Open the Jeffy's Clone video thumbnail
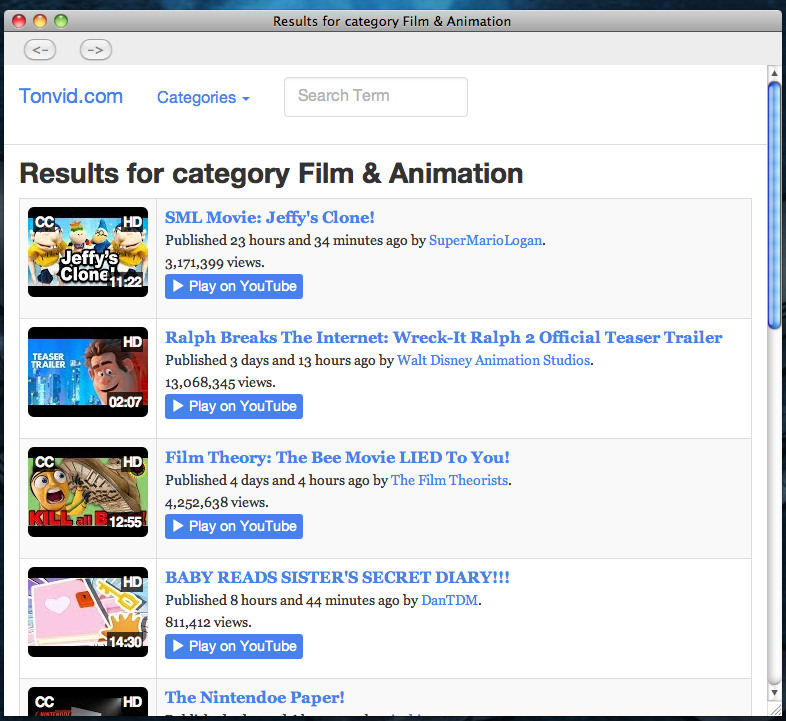Image resolution: width=786 pixels, height=721 pixels. point(88,252)
